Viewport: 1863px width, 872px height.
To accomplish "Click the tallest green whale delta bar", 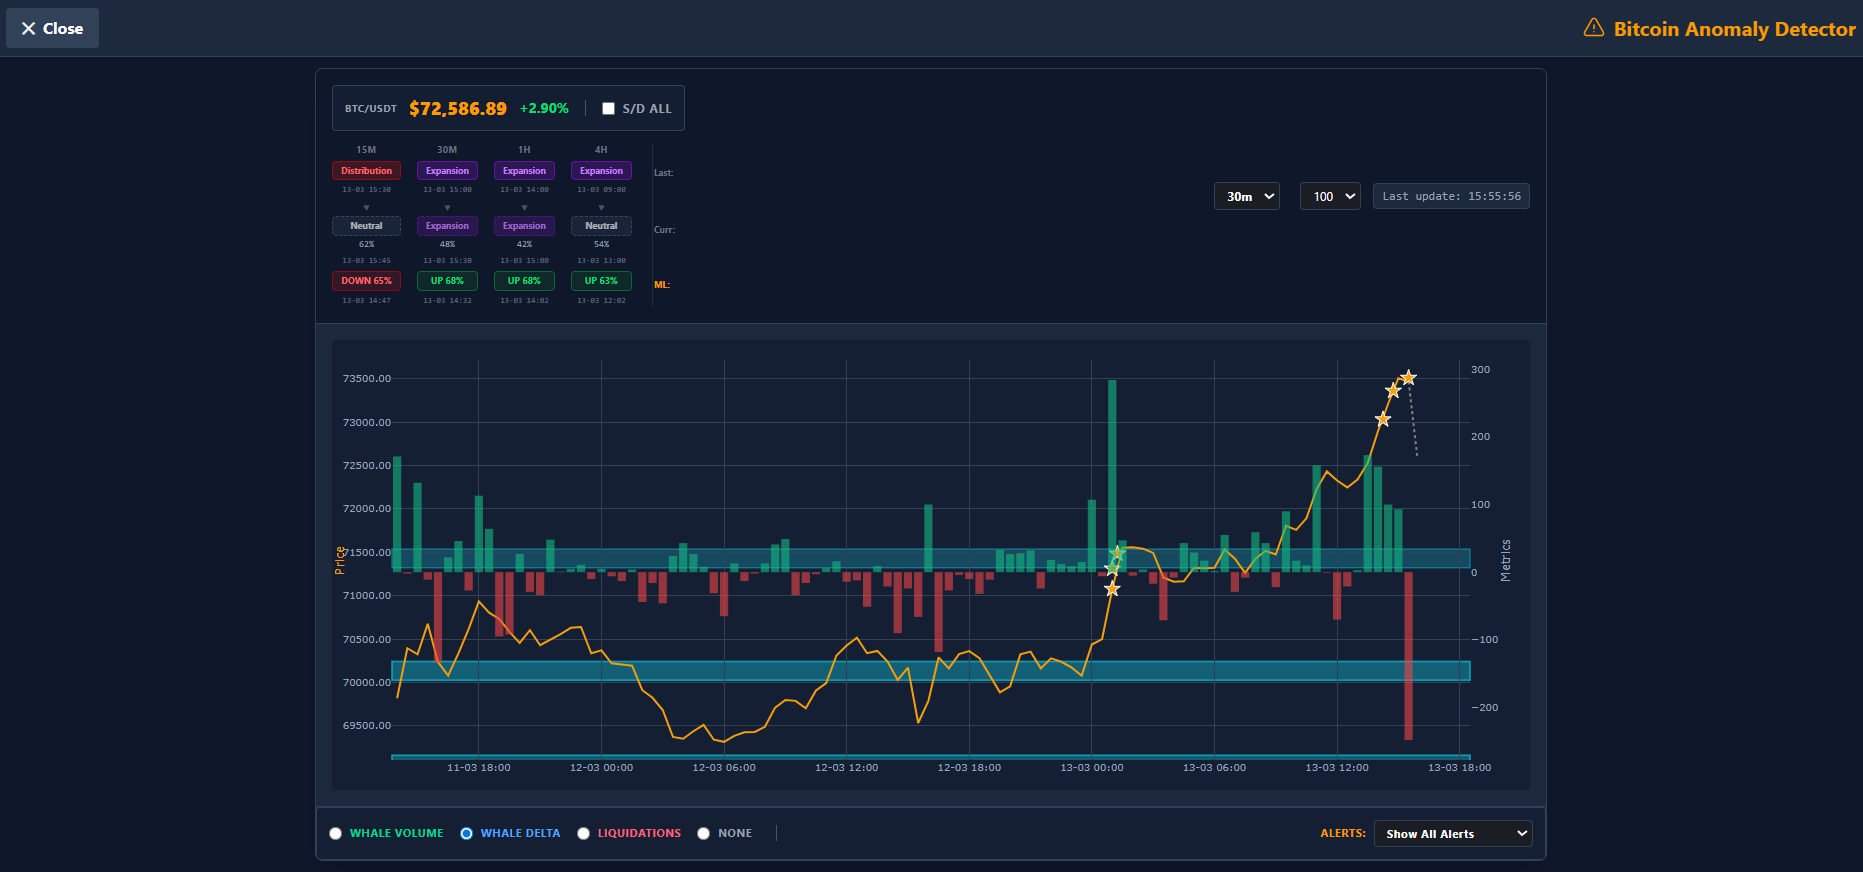I will 1112,475.
